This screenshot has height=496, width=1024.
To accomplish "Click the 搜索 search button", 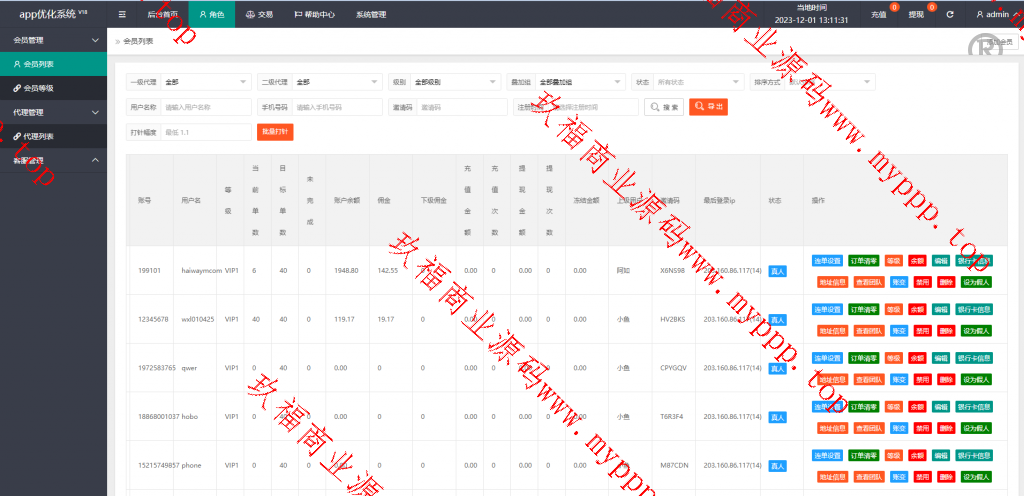I will [x=664, y=107].
